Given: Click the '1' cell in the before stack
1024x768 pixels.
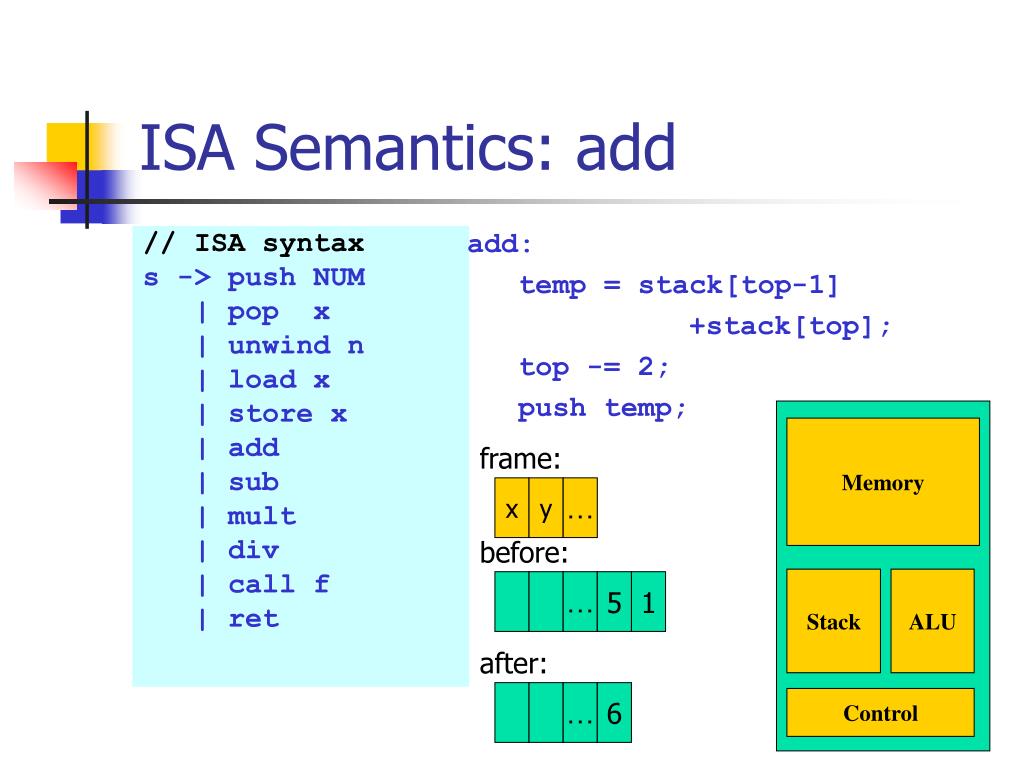Looking at the screenshot, I should click(648, 601).
